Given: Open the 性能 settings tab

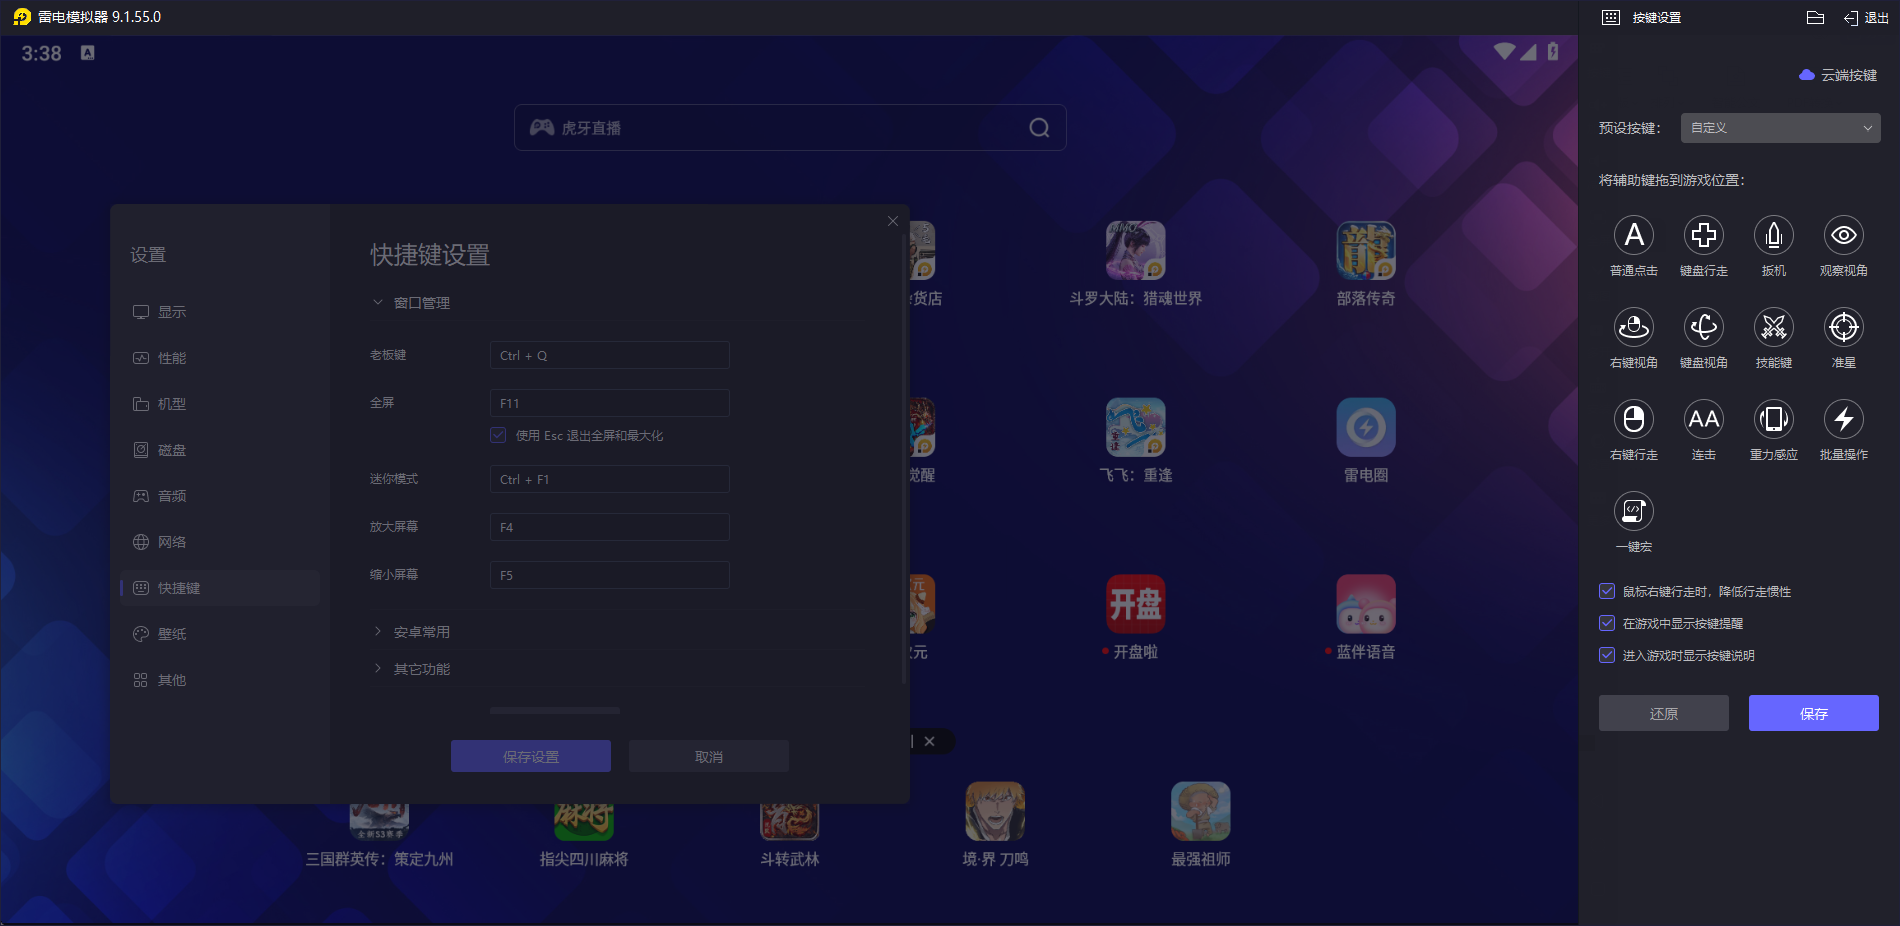Looking at the screenshot, I should pyautogui.click(x=220, y=358).
